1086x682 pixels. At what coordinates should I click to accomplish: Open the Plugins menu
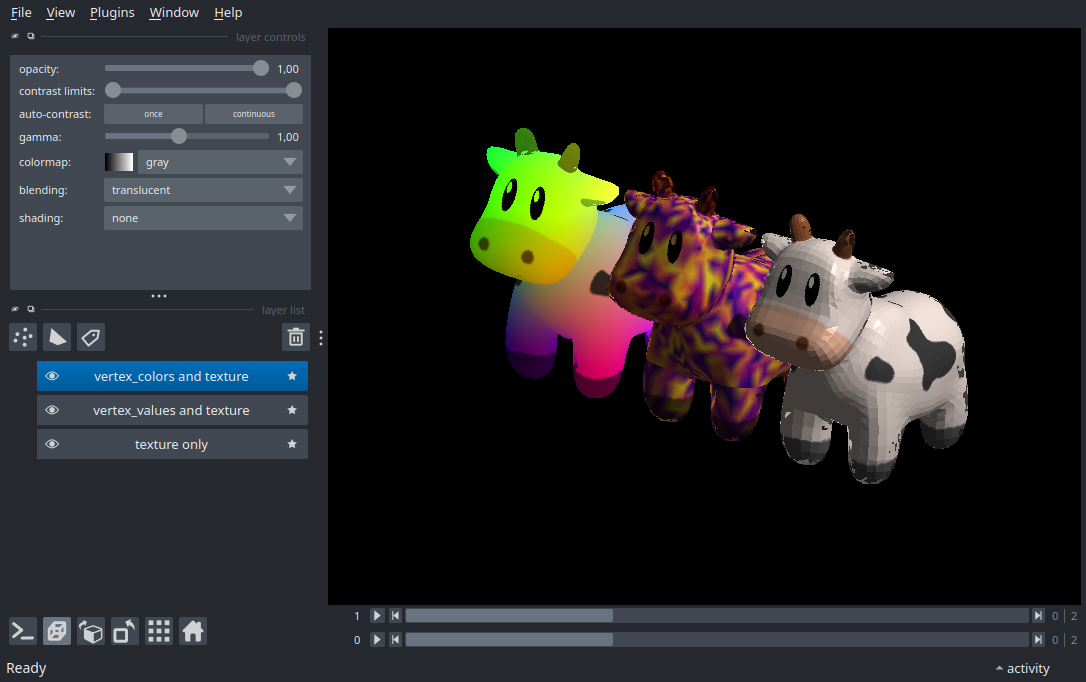pos(112,12)
